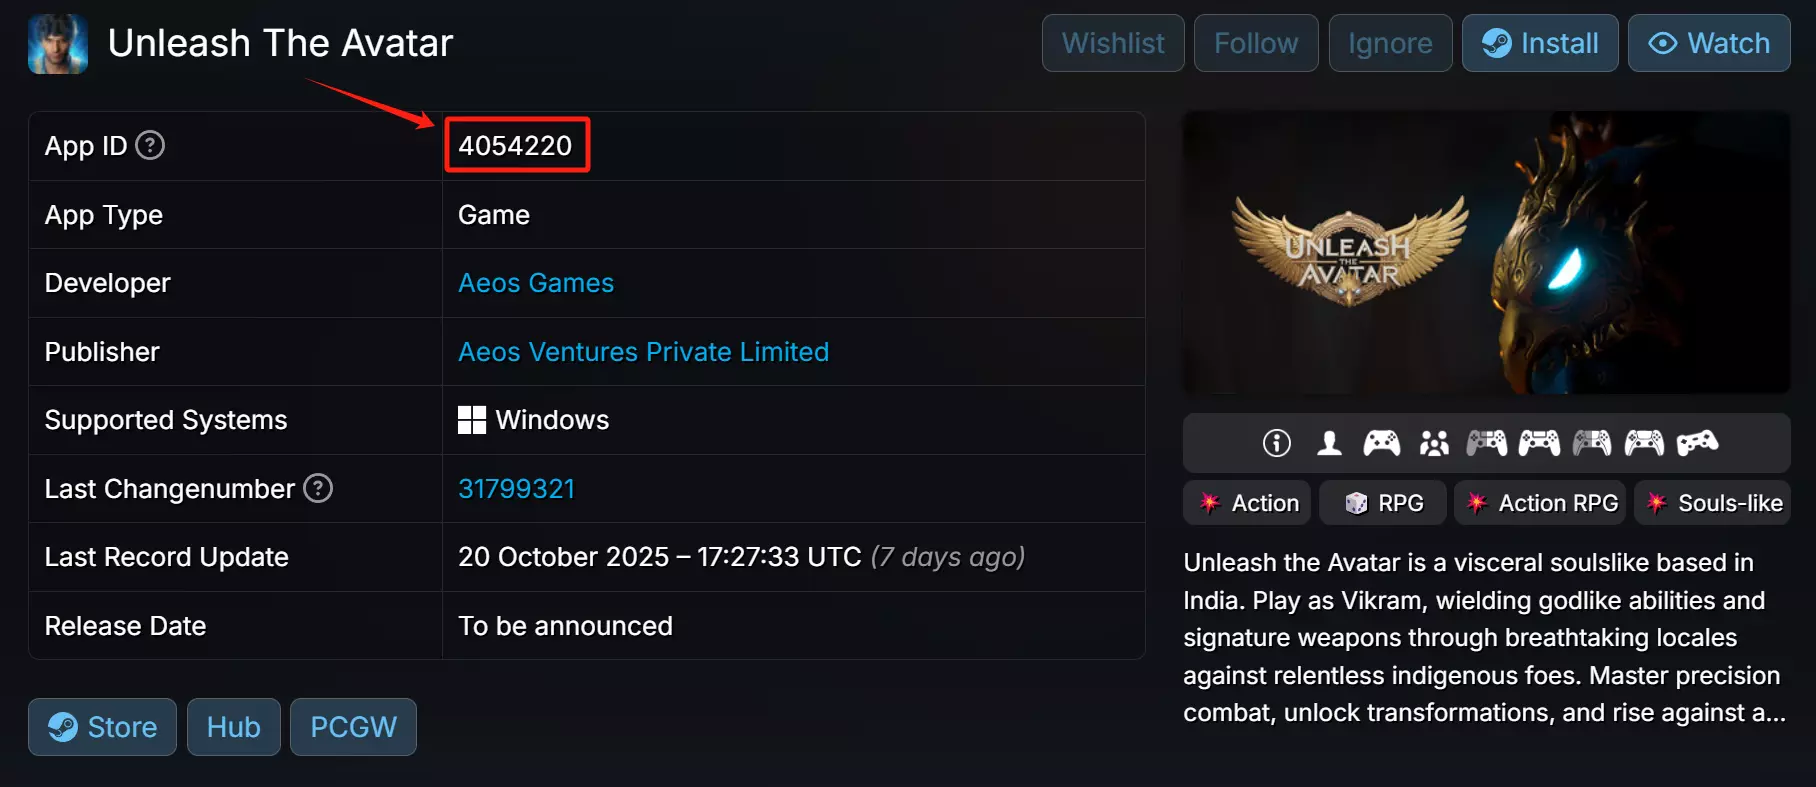The image size is (1816, 787).
Task: Click the Unleash the Avatar capsule image
Action: [x=1486, y=252]
